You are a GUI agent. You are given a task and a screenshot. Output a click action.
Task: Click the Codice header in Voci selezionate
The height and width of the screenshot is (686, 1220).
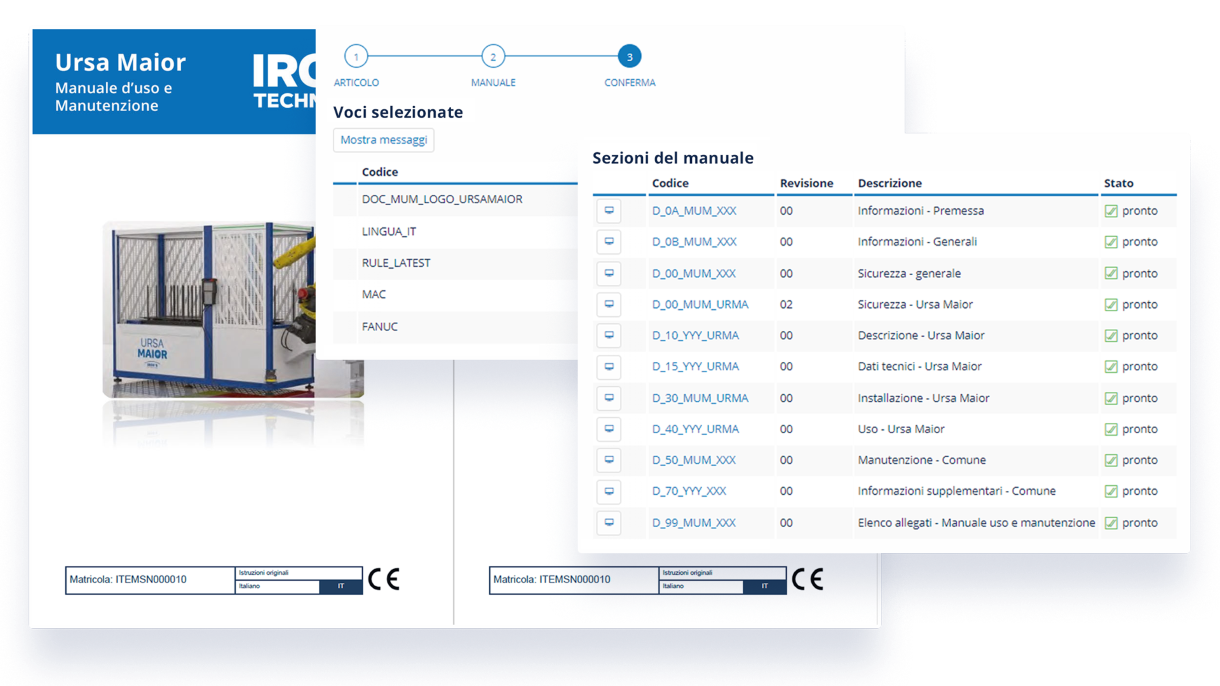click(380, 172)
